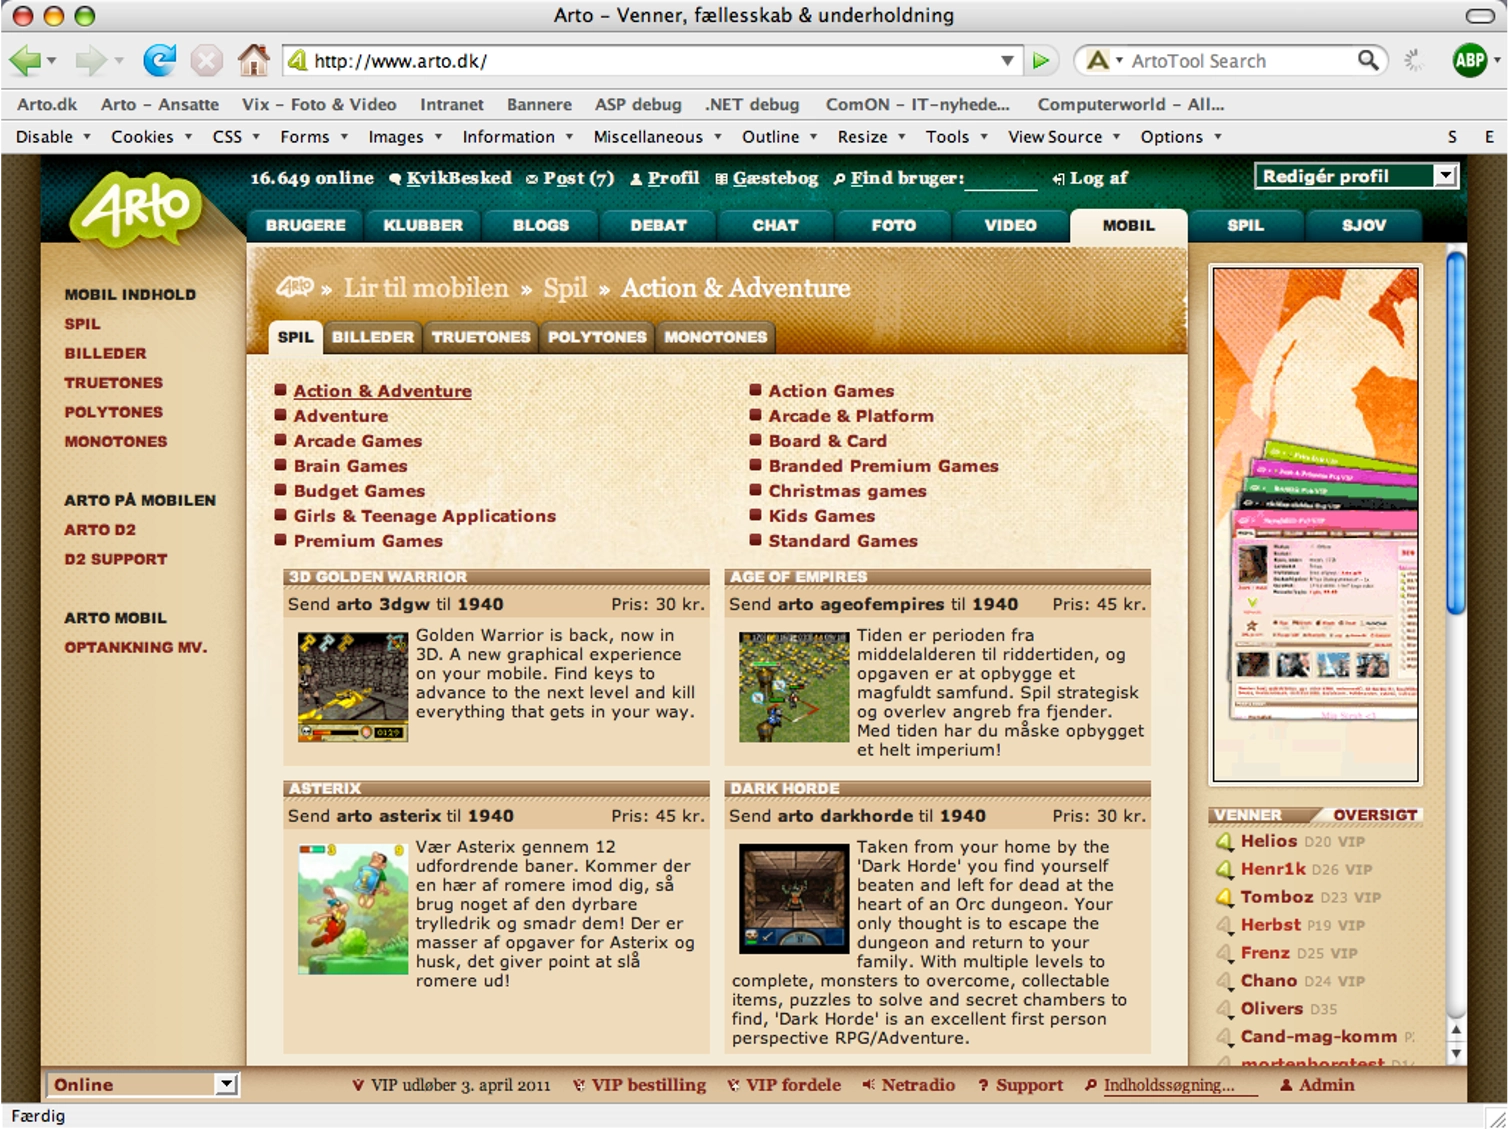Open the Age of Empires game thumbnail

(x=794, y=686)
